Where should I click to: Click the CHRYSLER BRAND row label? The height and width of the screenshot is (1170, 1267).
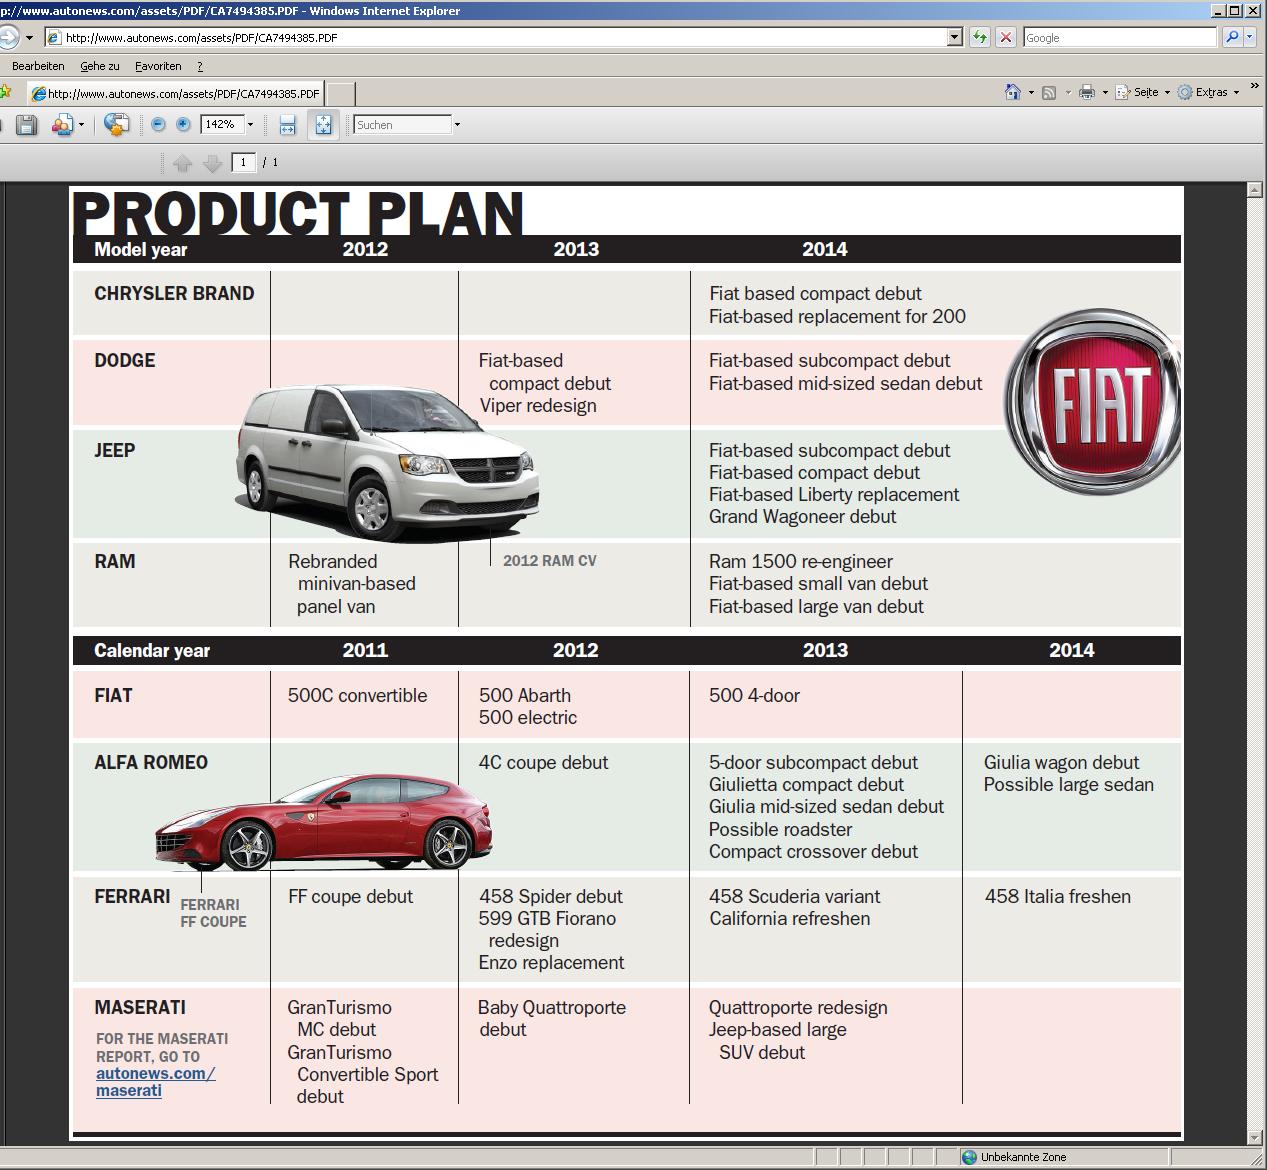click(174, 294)
